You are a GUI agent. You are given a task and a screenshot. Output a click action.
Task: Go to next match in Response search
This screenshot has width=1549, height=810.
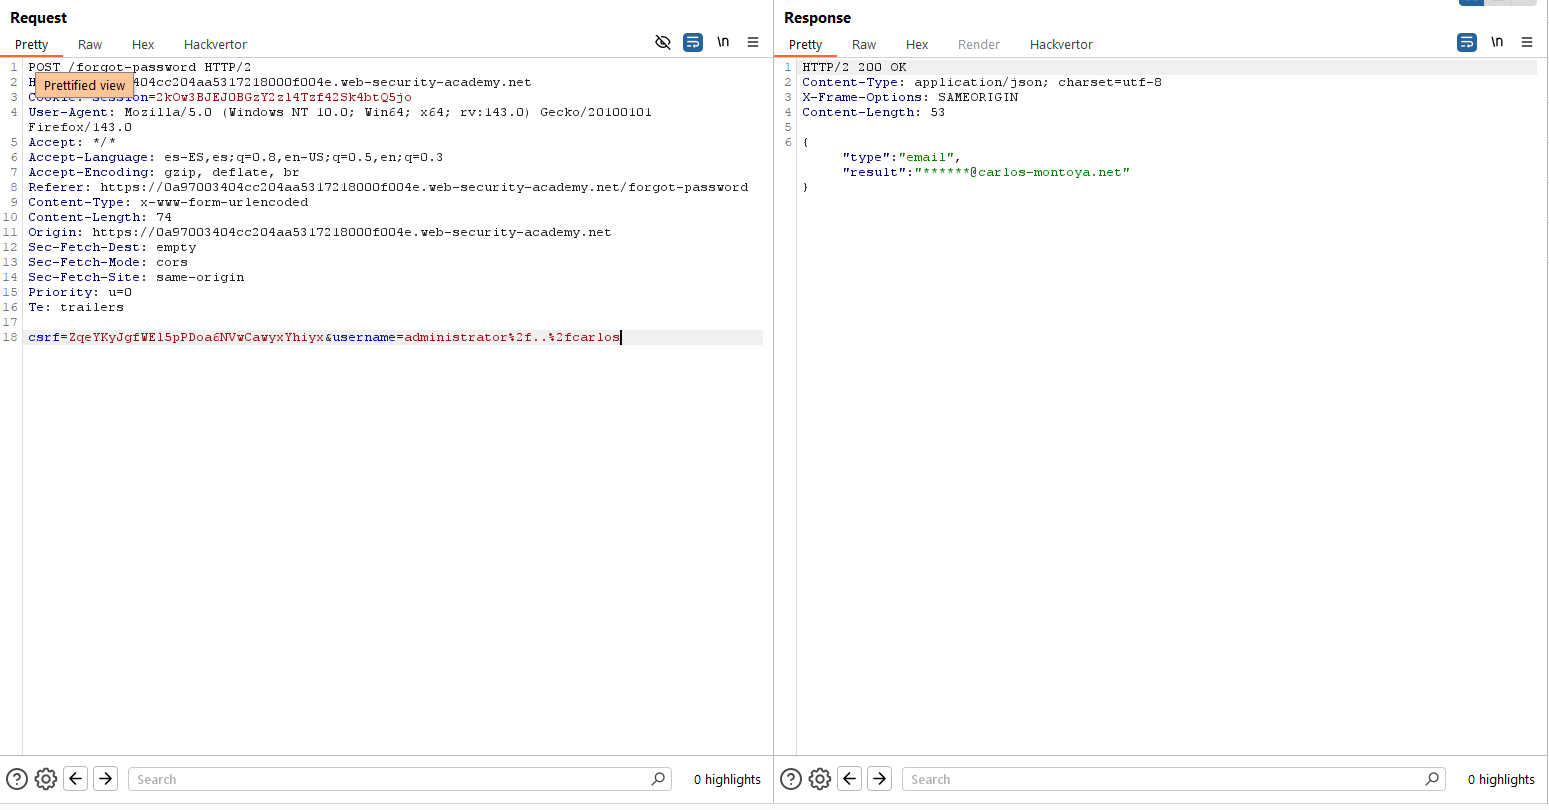coord(879,779)
